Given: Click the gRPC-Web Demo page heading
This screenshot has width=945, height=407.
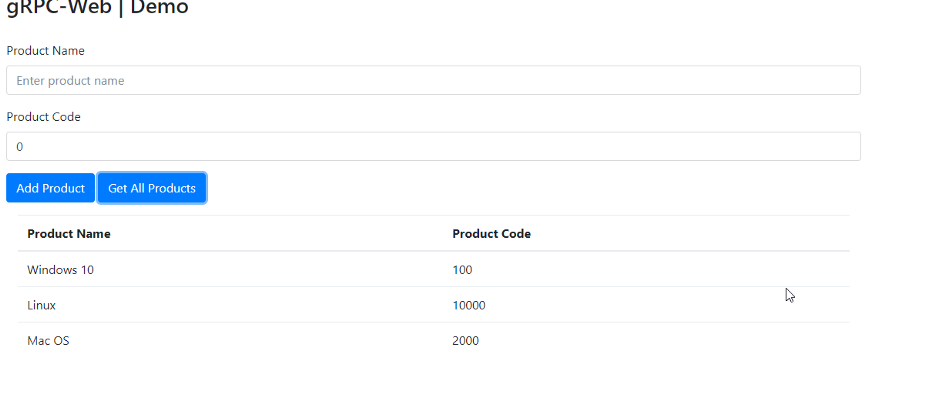Looking at the screenshot, I should coord(98,7).
